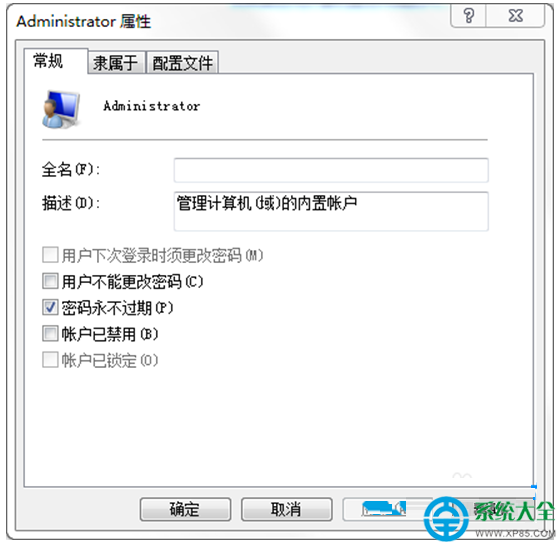Click the greyed 帐户已锁定 checkbox
The width and height of the screenshot is (558, 544).
coord(50,360)
